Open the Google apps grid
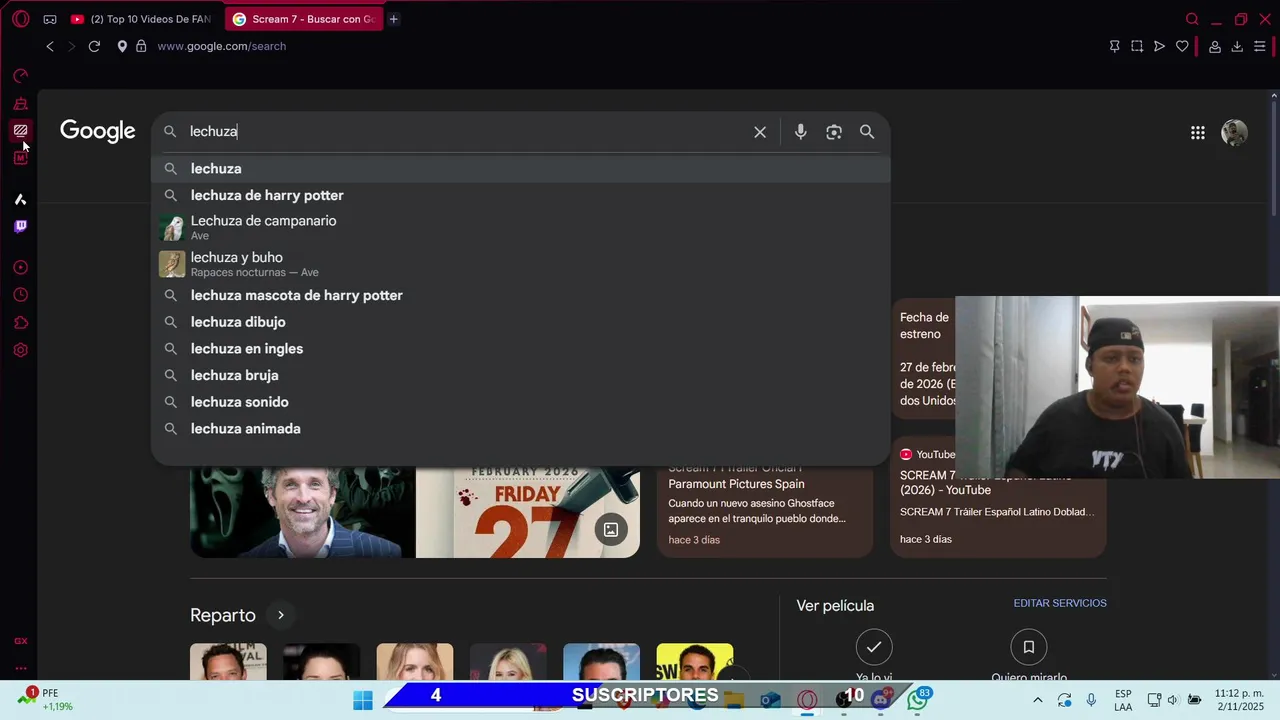The height and width of the screenshot is (720, 1280). (x=1197, y=132)
